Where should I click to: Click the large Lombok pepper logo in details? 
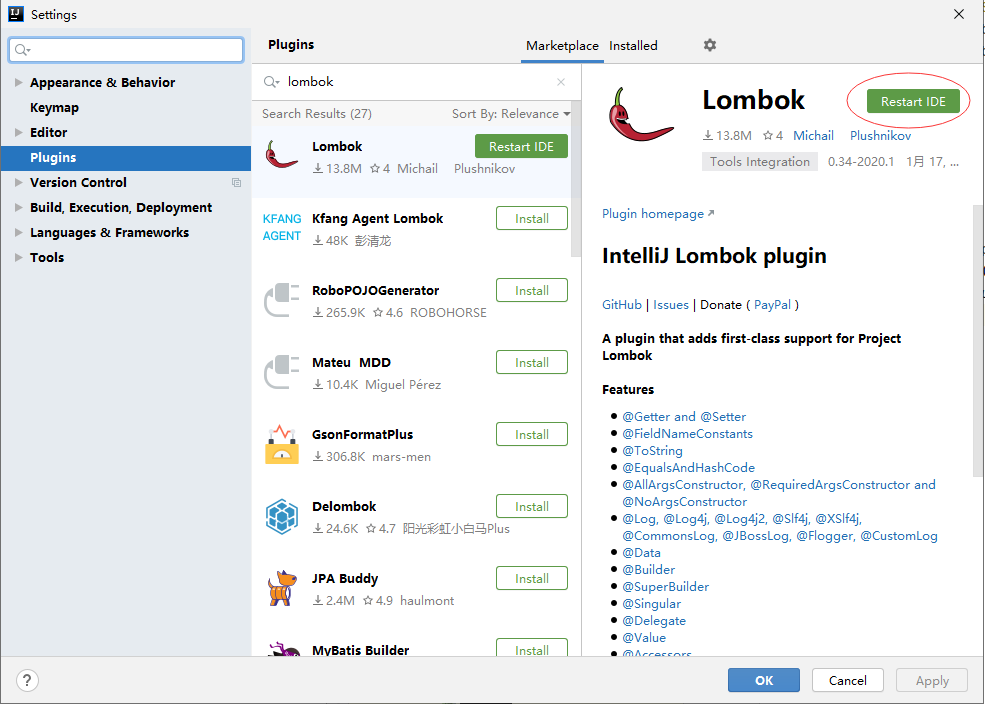641,114
